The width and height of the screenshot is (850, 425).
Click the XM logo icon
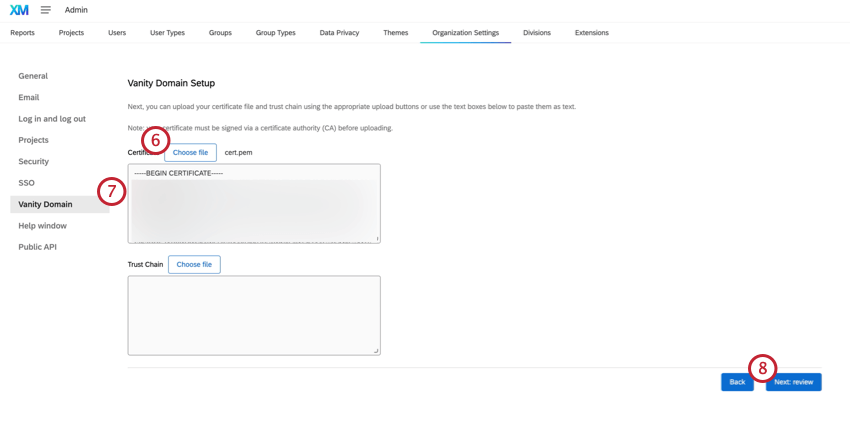pos(19,10)
